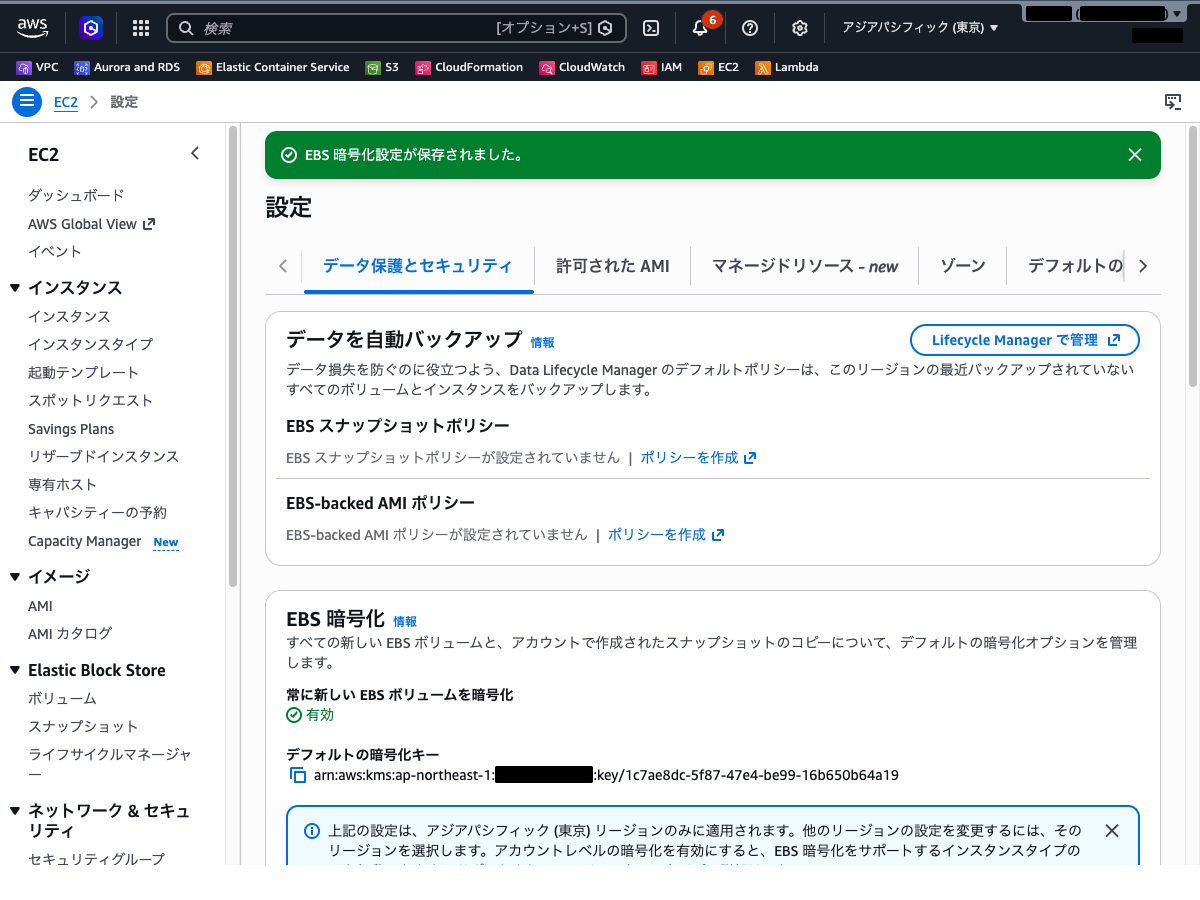This screenshot has height=900, width=1200.
Task: Open スナップショット in the sidebar
Action: [x=83, y=726]
